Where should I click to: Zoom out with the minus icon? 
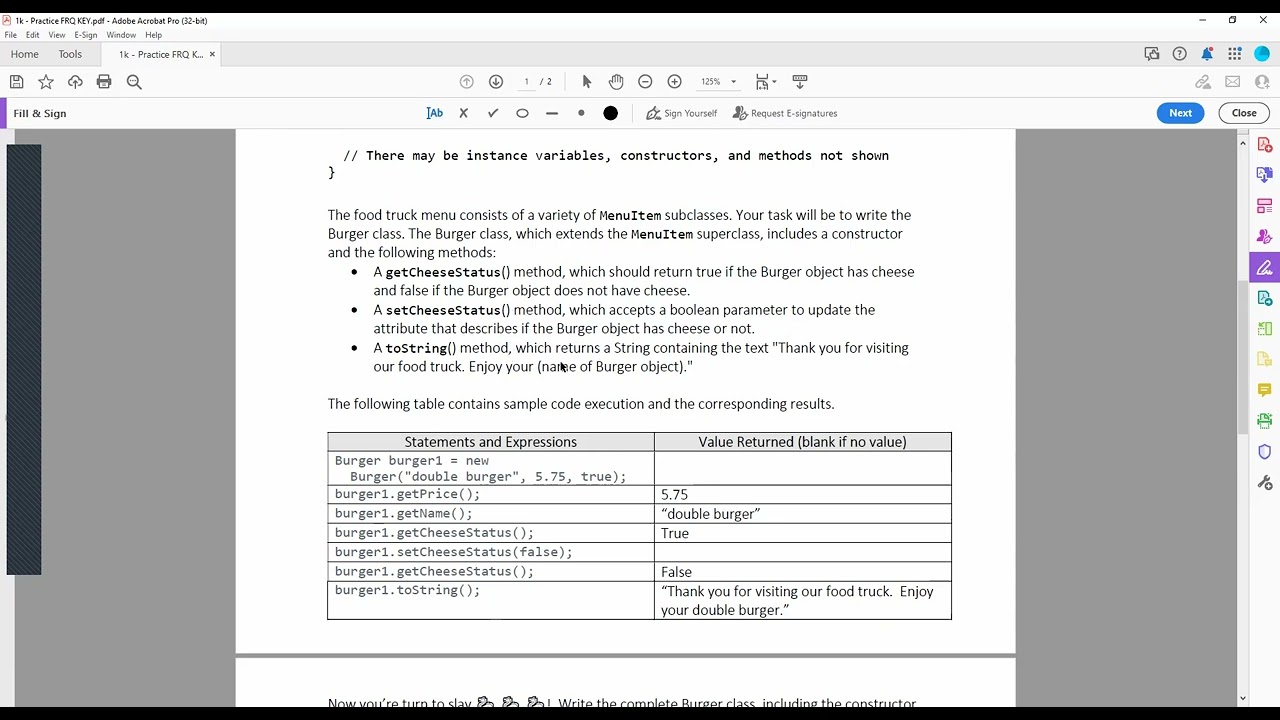tap(645, 82)
